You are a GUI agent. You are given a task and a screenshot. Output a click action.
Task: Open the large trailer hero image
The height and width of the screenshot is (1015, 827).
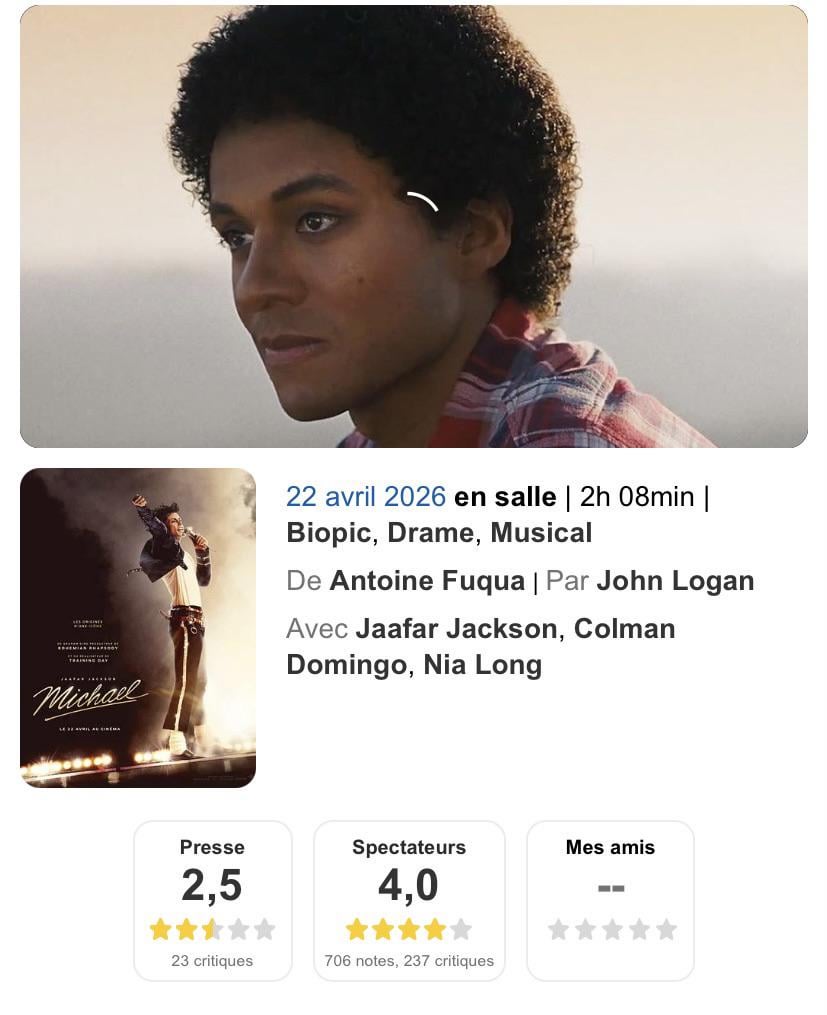(x=414, y=226)
